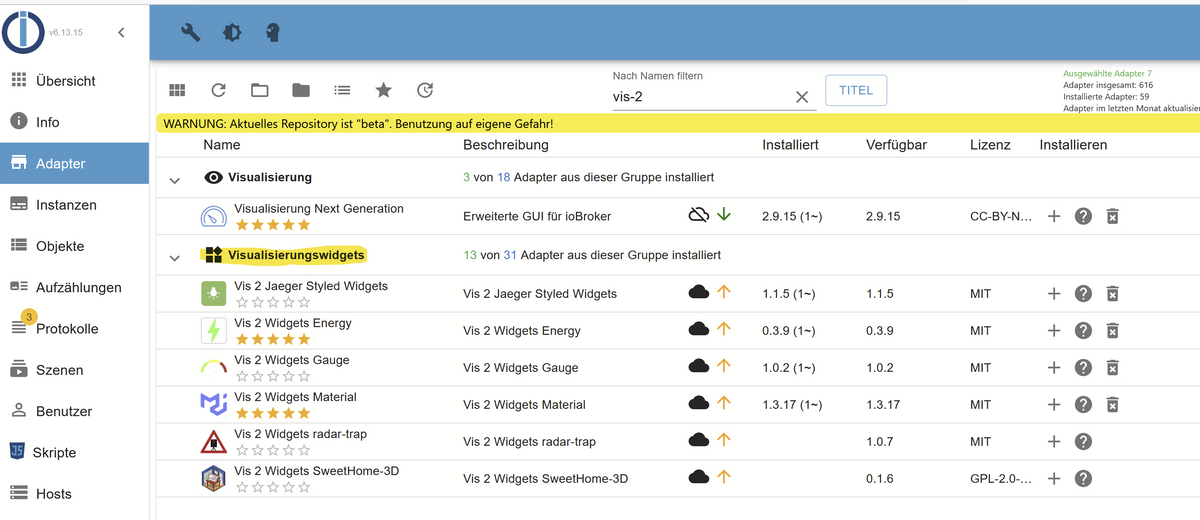Add instance of Vis 2 Widgets Energy
1200x520 pixels.
[1053, 330]
